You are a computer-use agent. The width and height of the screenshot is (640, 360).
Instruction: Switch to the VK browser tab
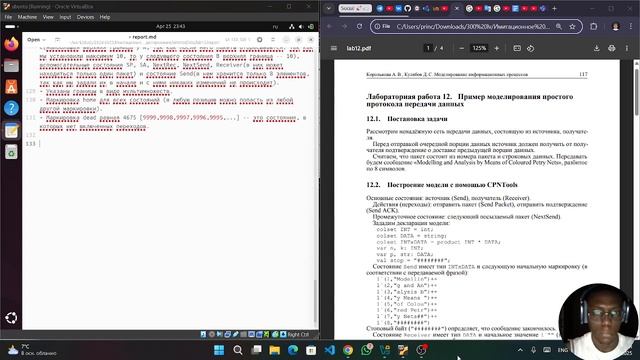tap(398, 8)
